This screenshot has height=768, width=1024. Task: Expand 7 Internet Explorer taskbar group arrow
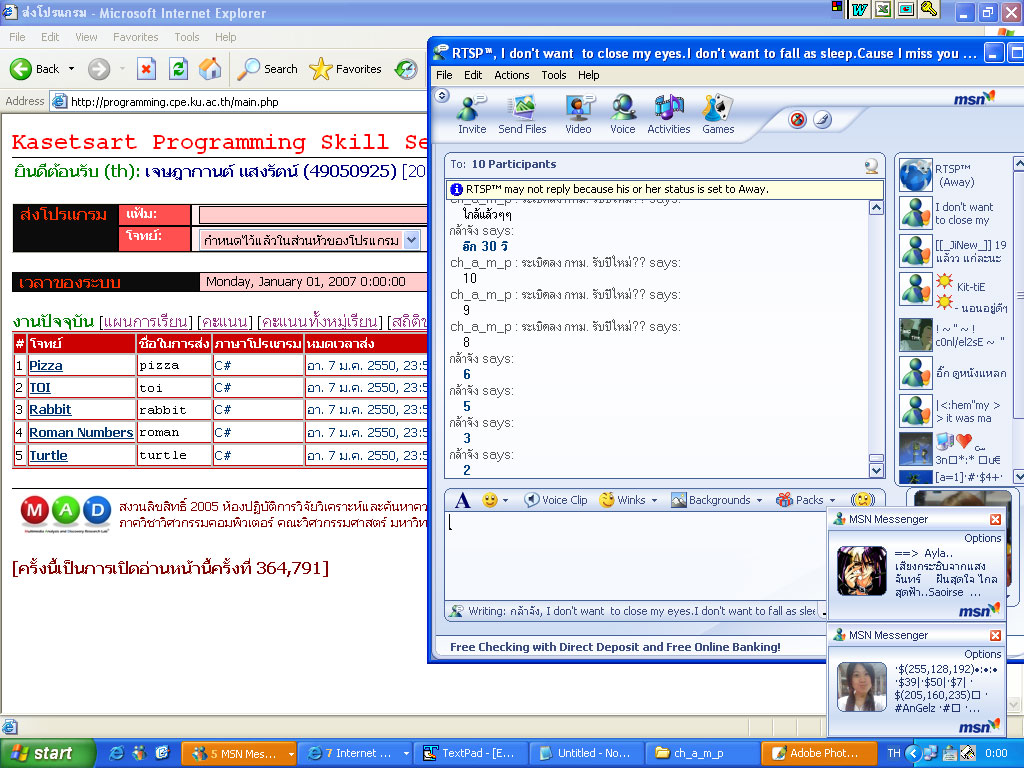406,754
